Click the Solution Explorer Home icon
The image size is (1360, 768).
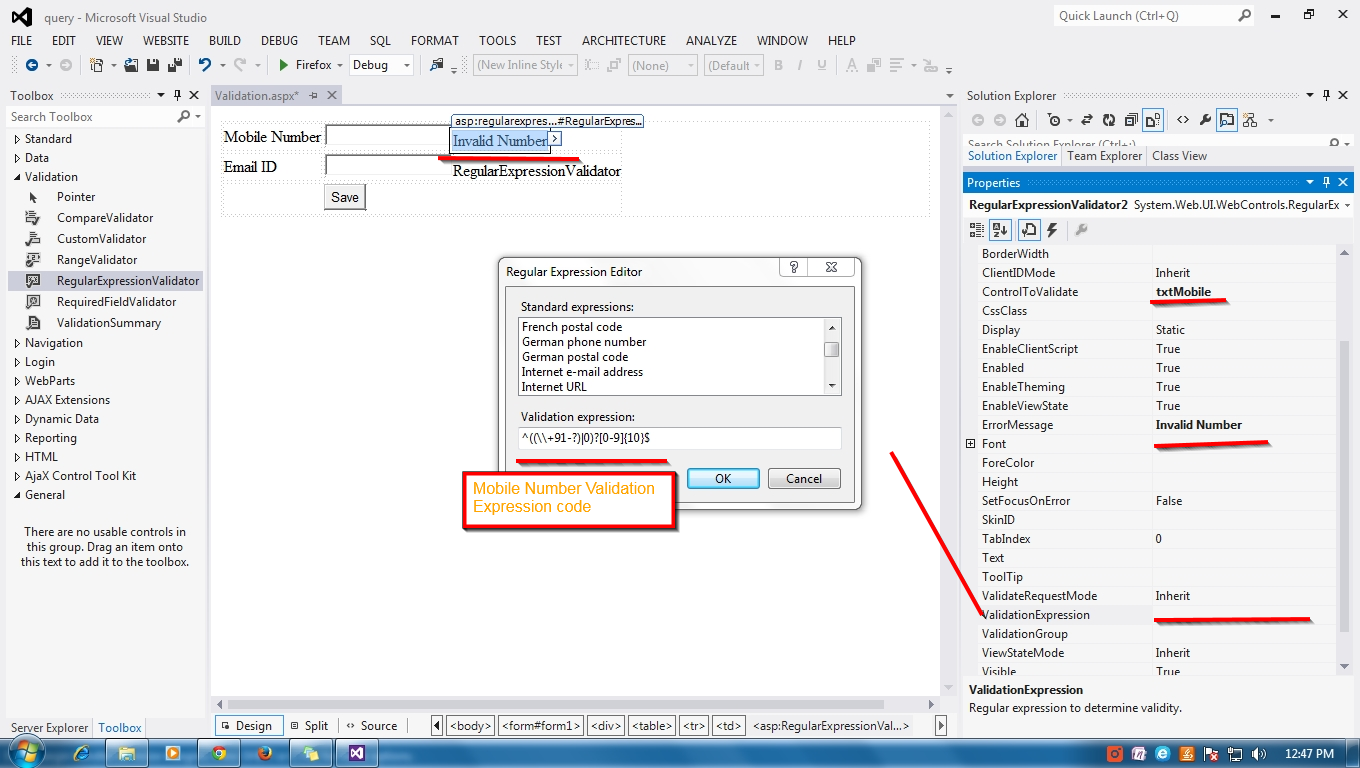[1021, 120]
